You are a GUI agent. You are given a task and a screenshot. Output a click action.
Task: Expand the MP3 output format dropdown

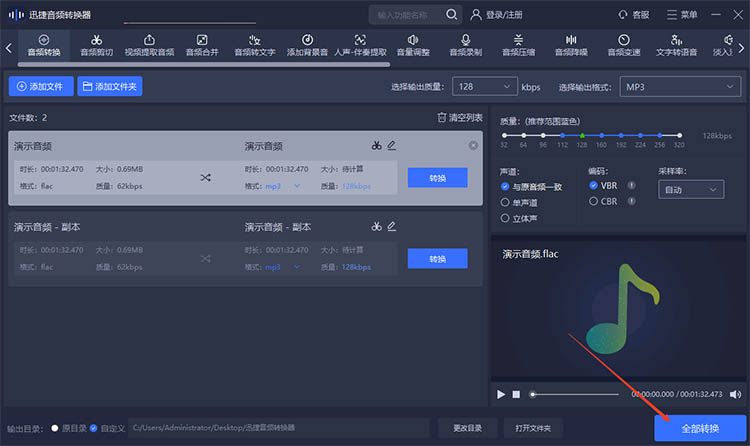click(x=680, y=87)
